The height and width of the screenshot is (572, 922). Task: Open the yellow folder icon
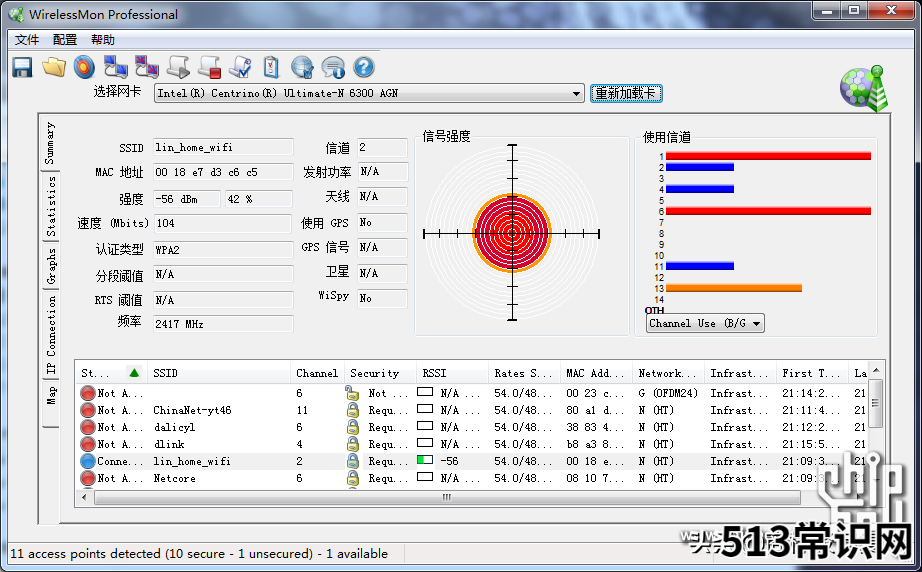[x=54, y=68]
